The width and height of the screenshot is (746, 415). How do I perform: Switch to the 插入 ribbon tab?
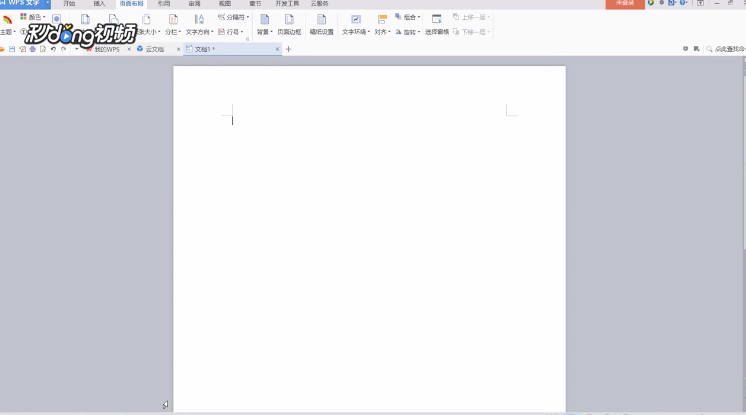99,4
